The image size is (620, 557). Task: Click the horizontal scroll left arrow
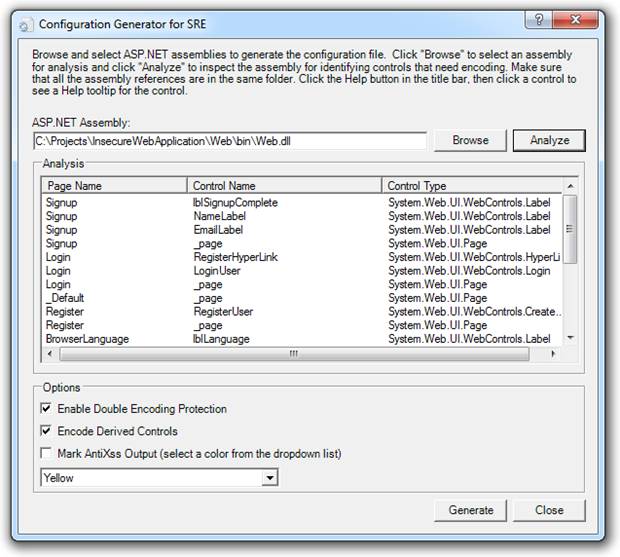50,354
